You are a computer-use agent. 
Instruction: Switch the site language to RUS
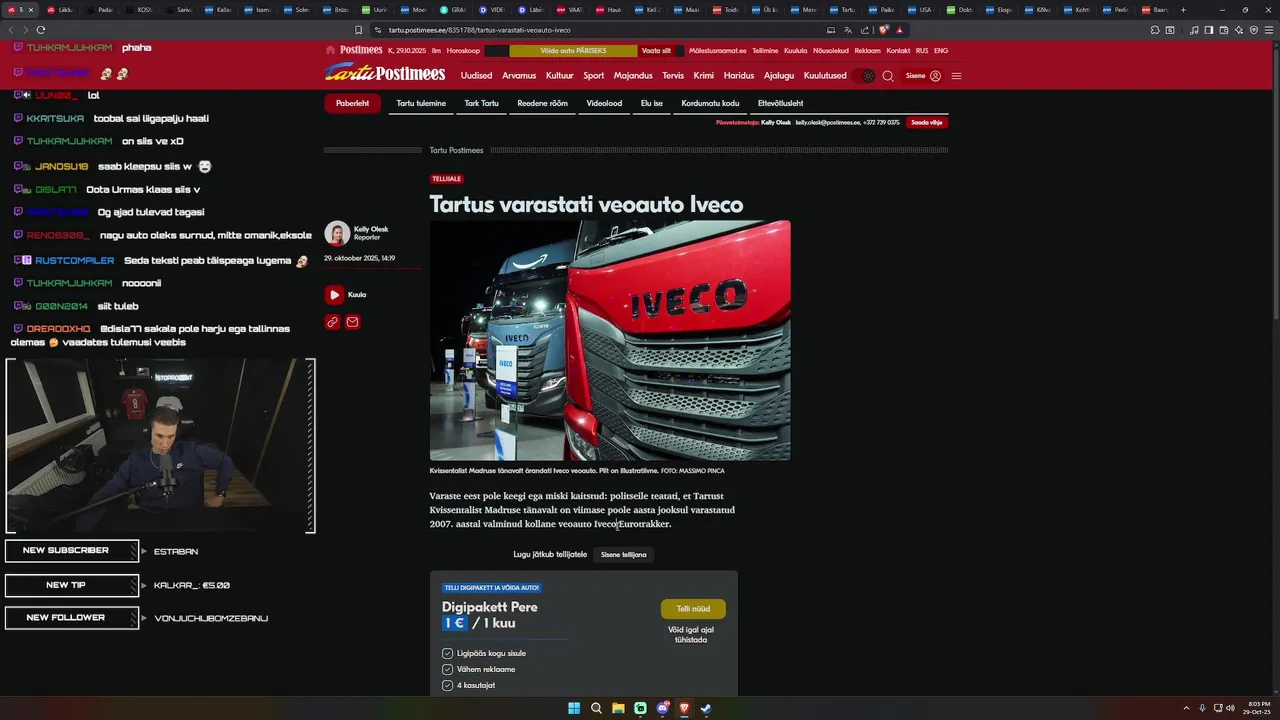922,50
